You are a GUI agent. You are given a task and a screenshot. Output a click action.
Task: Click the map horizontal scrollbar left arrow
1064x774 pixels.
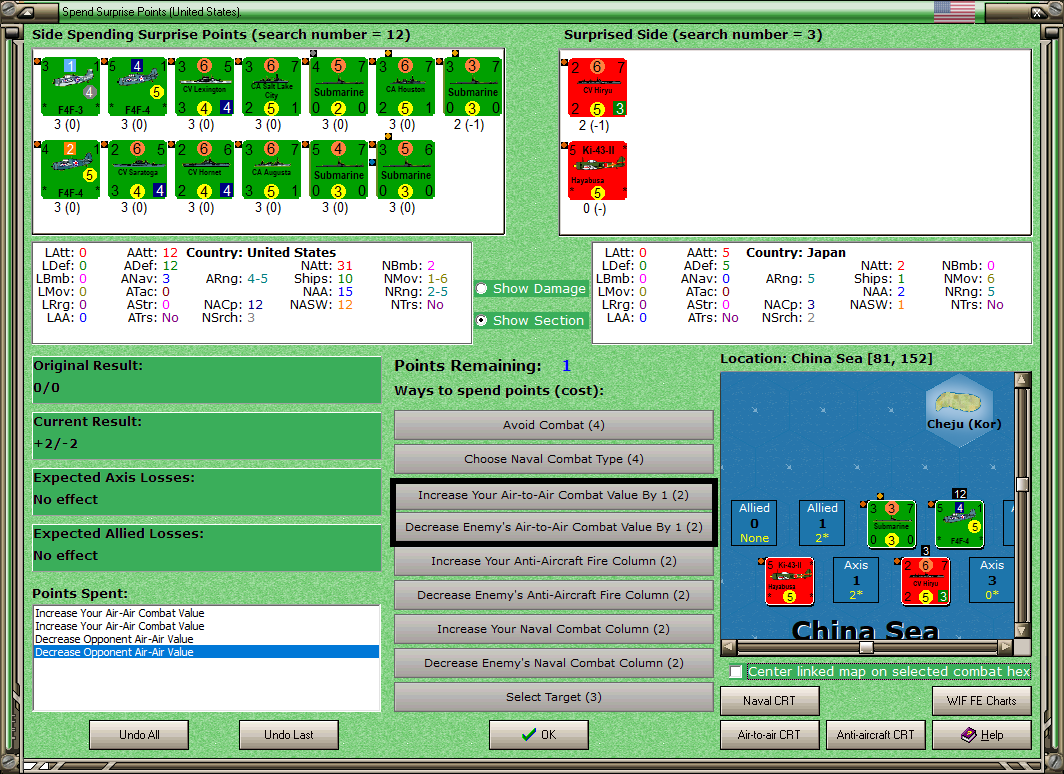728,647
